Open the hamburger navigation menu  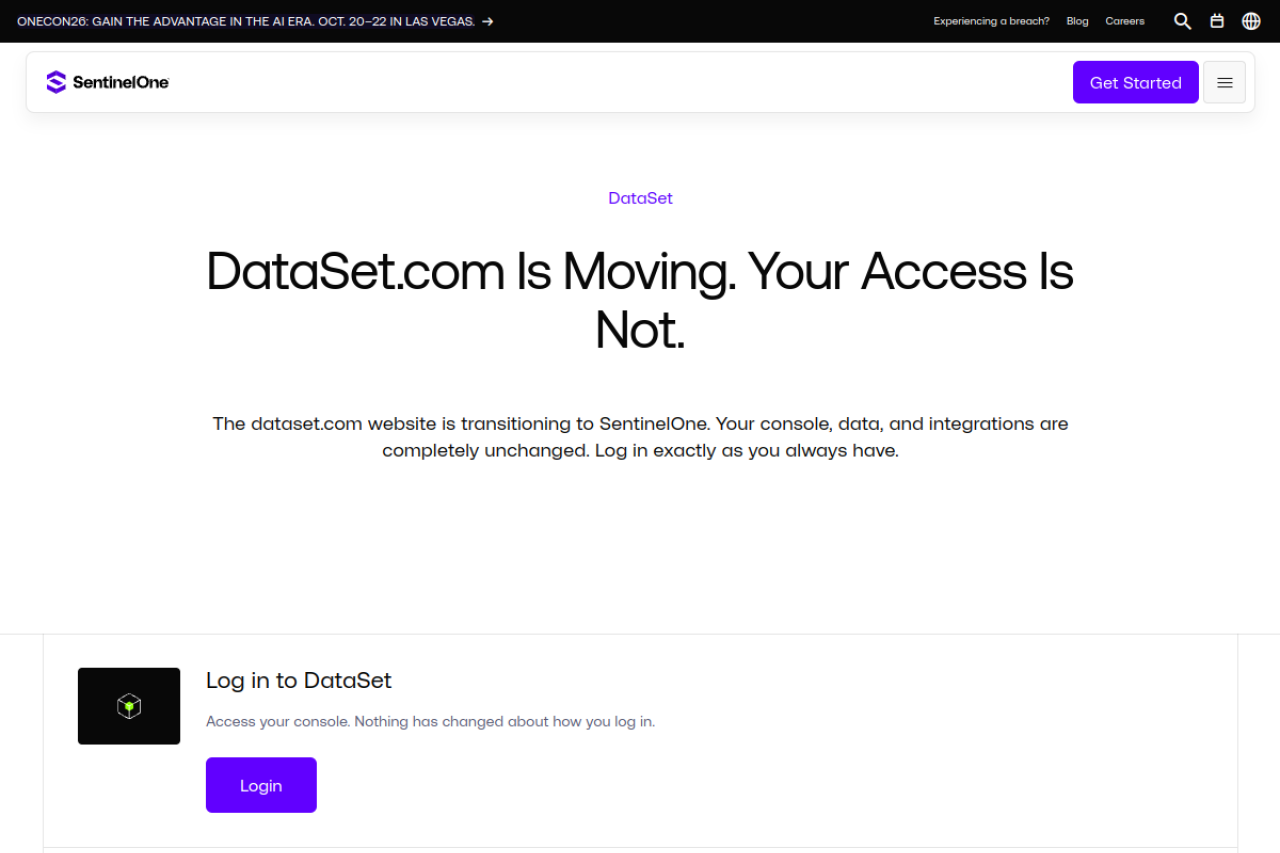pyautogui.click(x=1224, y=82)
